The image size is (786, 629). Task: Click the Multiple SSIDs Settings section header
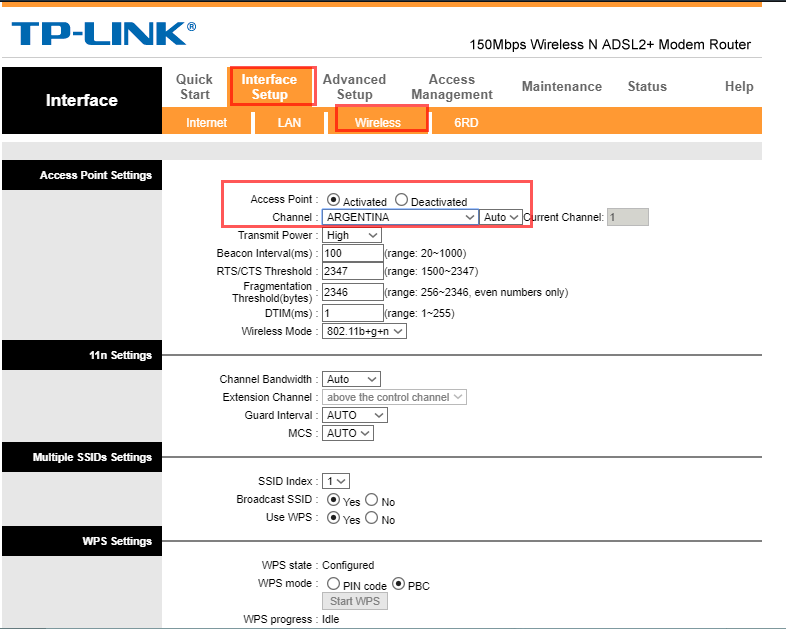82,457
